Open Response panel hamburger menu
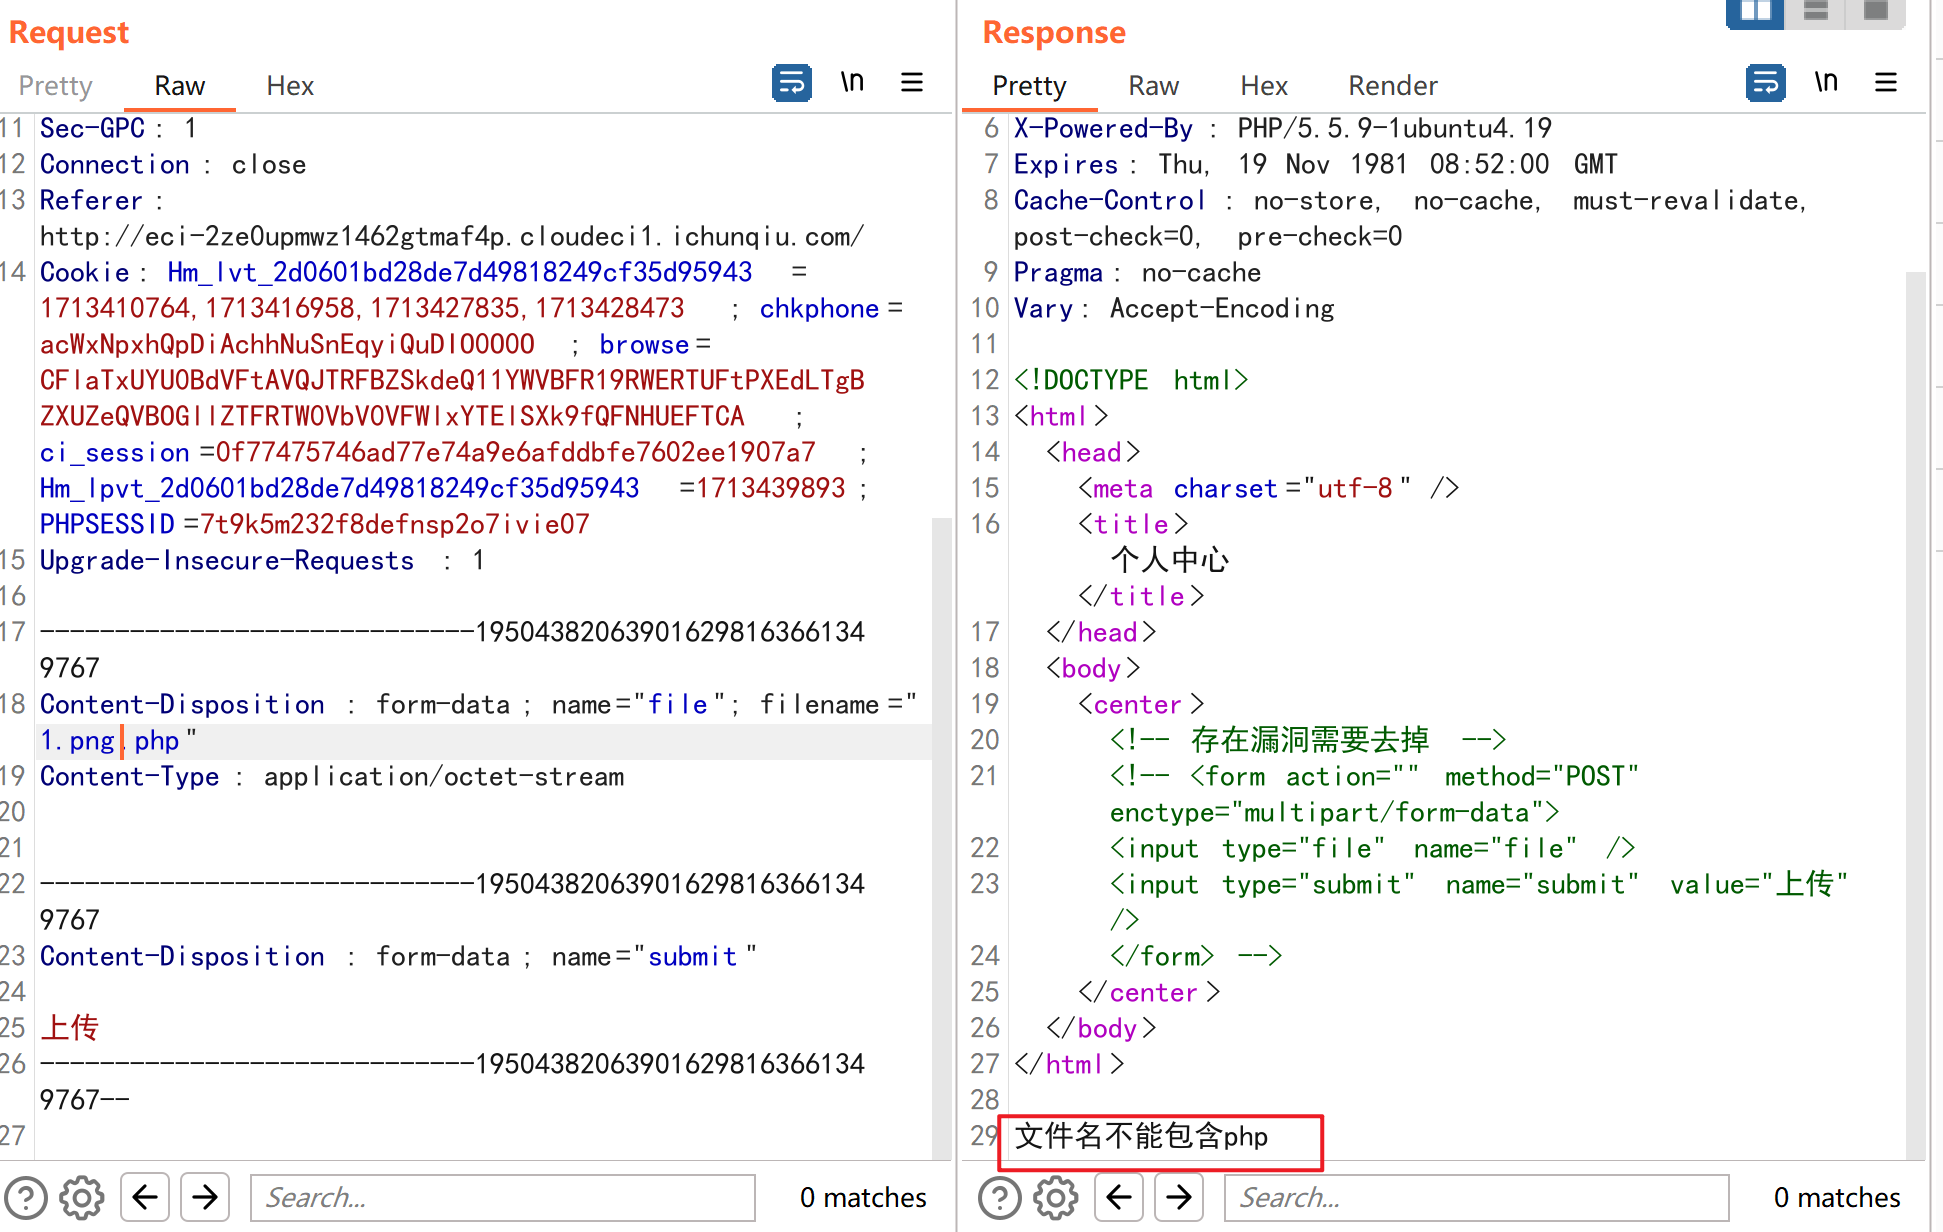This screenshot has width=1943, height=1232. [1885, 83]
